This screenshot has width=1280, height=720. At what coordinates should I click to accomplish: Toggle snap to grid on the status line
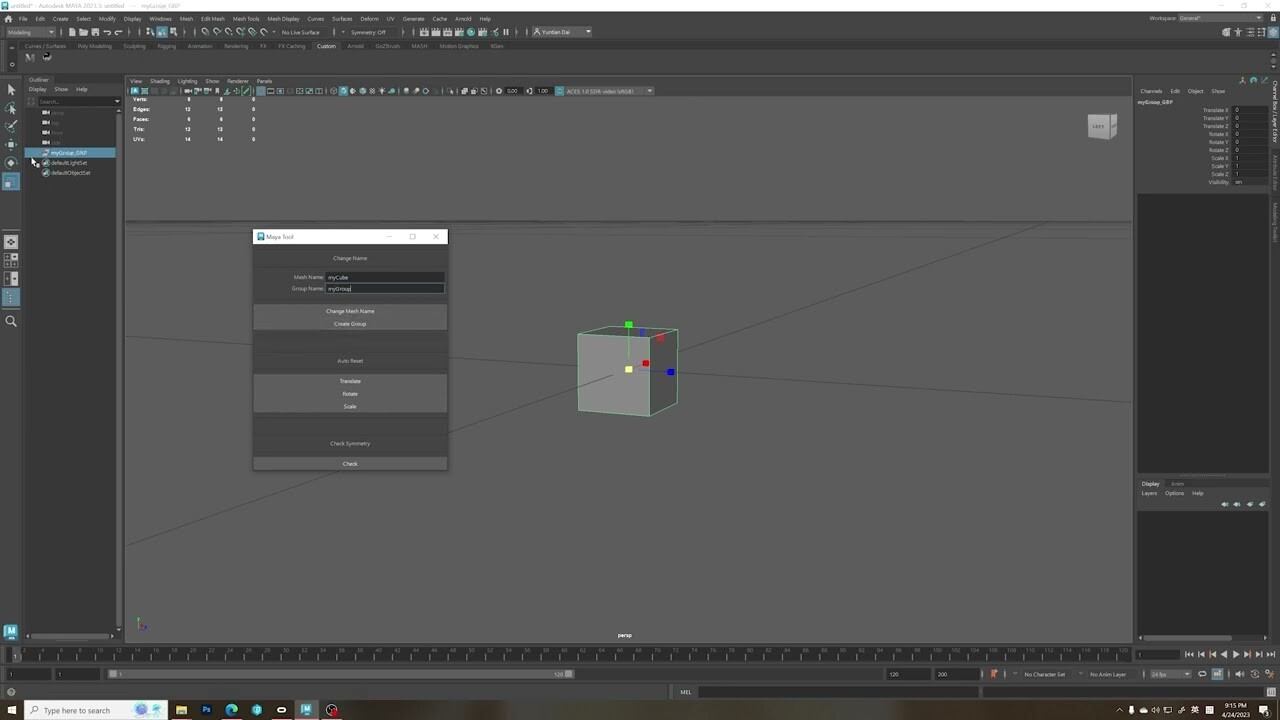click(205, 31)
